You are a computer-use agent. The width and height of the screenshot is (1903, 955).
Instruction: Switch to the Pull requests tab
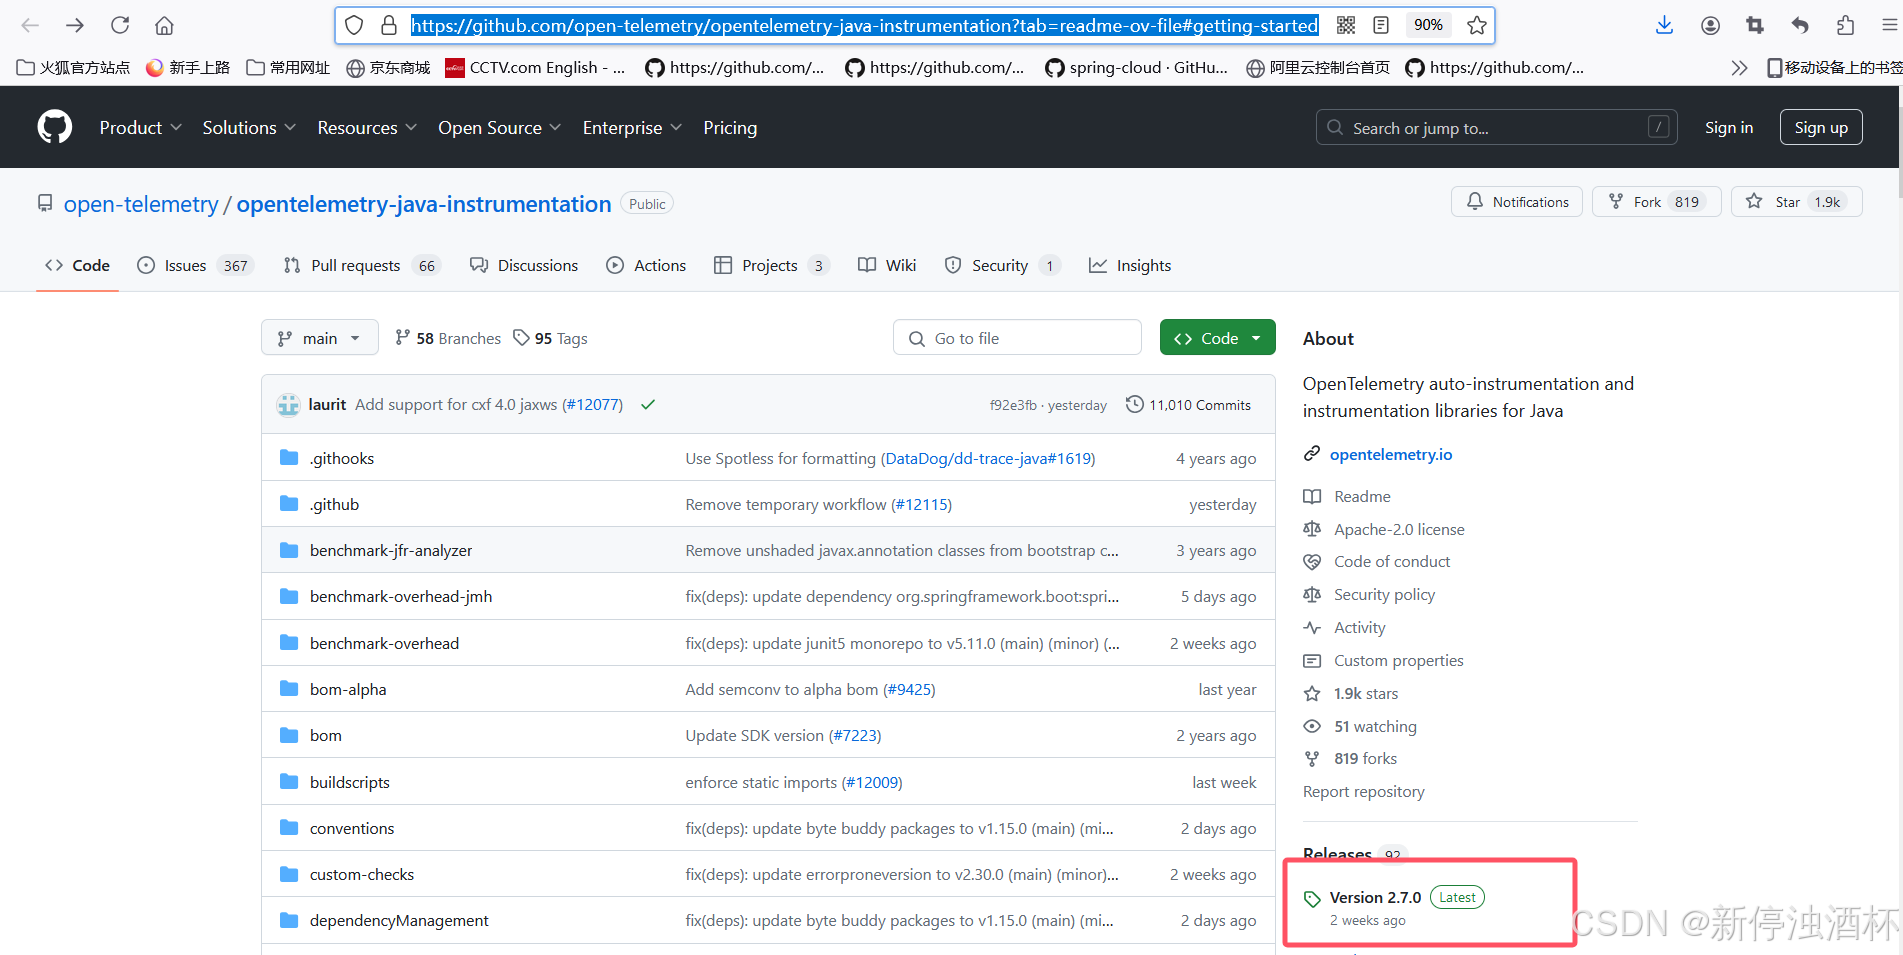(x=355, y=265)
